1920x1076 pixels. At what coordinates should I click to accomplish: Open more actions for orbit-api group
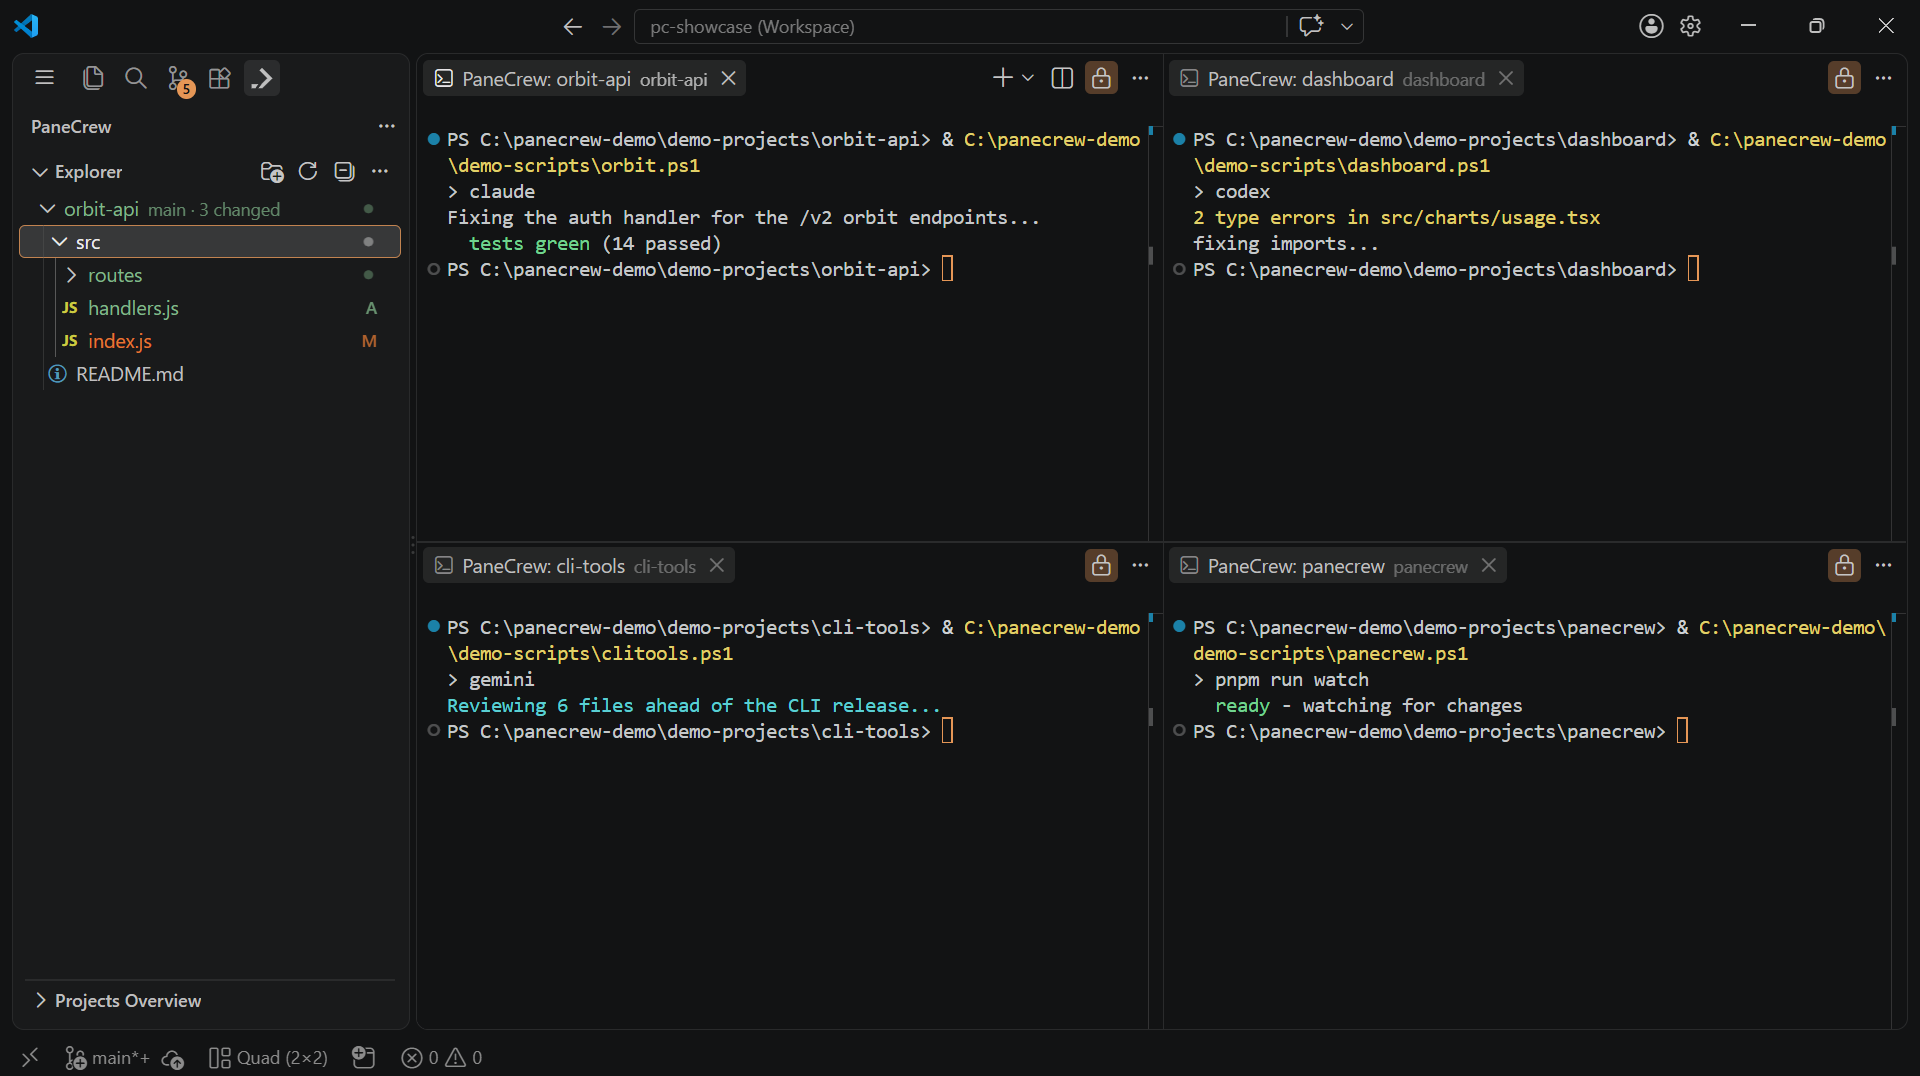pos(1140,78)
